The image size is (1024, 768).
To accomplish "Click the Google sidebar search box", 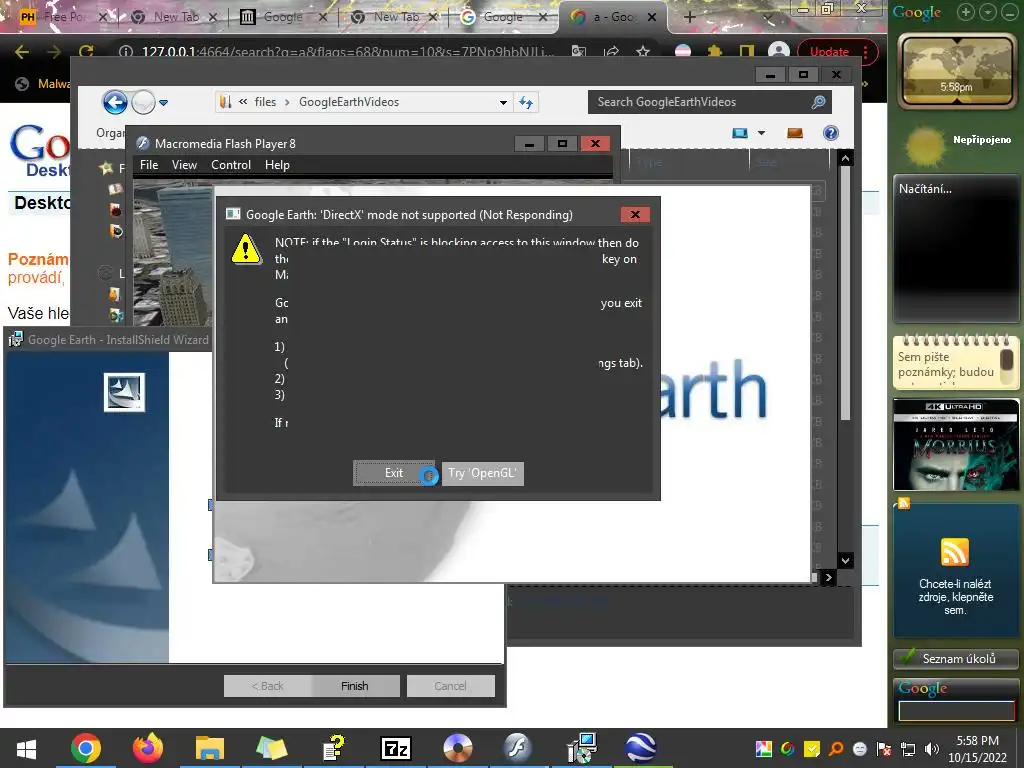I will click(956, 711).
